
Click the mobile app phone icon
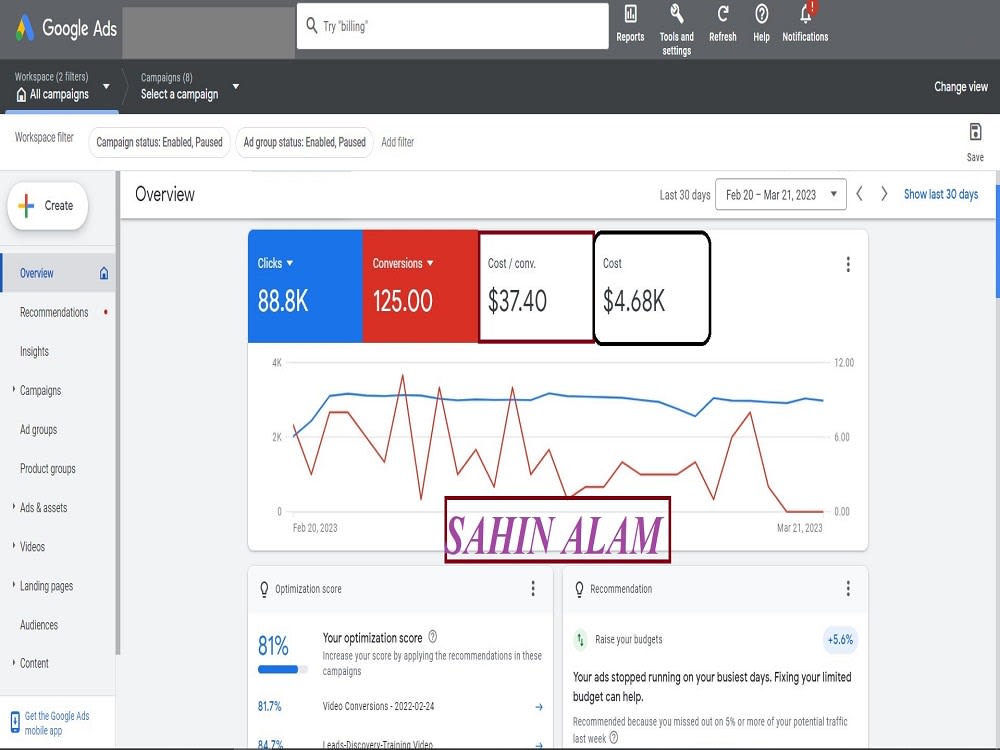coord(15,723)
